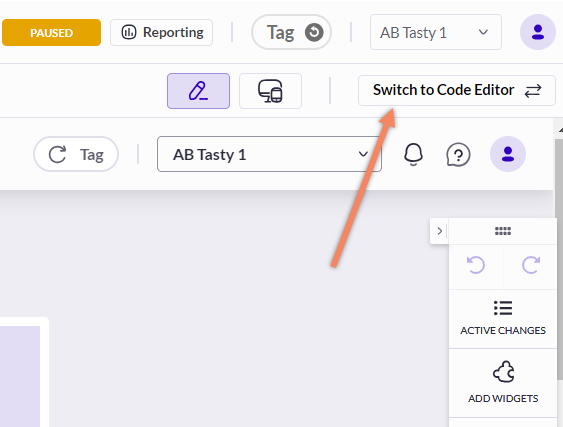Open the device preview icon
This screenshot has width=563, height=427.
pyautogui.click(x=270, y=91)
